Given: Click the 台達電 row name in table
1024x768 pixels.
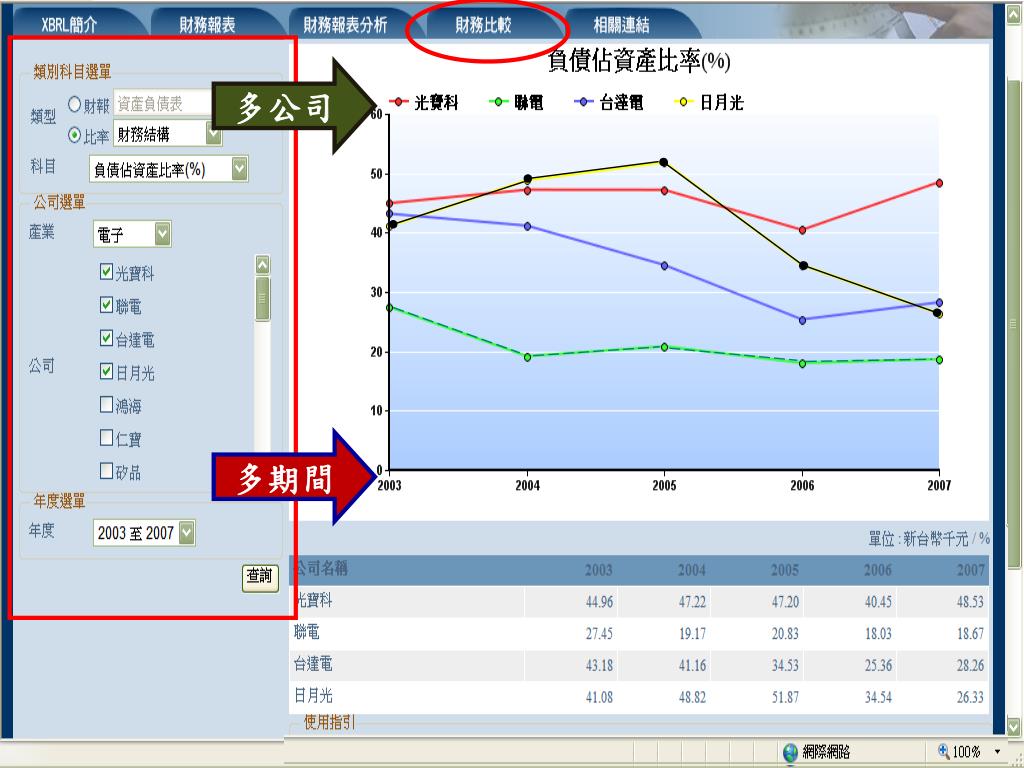Looking at the screenshot, I should pyautogui.click(x=313, y=664).
